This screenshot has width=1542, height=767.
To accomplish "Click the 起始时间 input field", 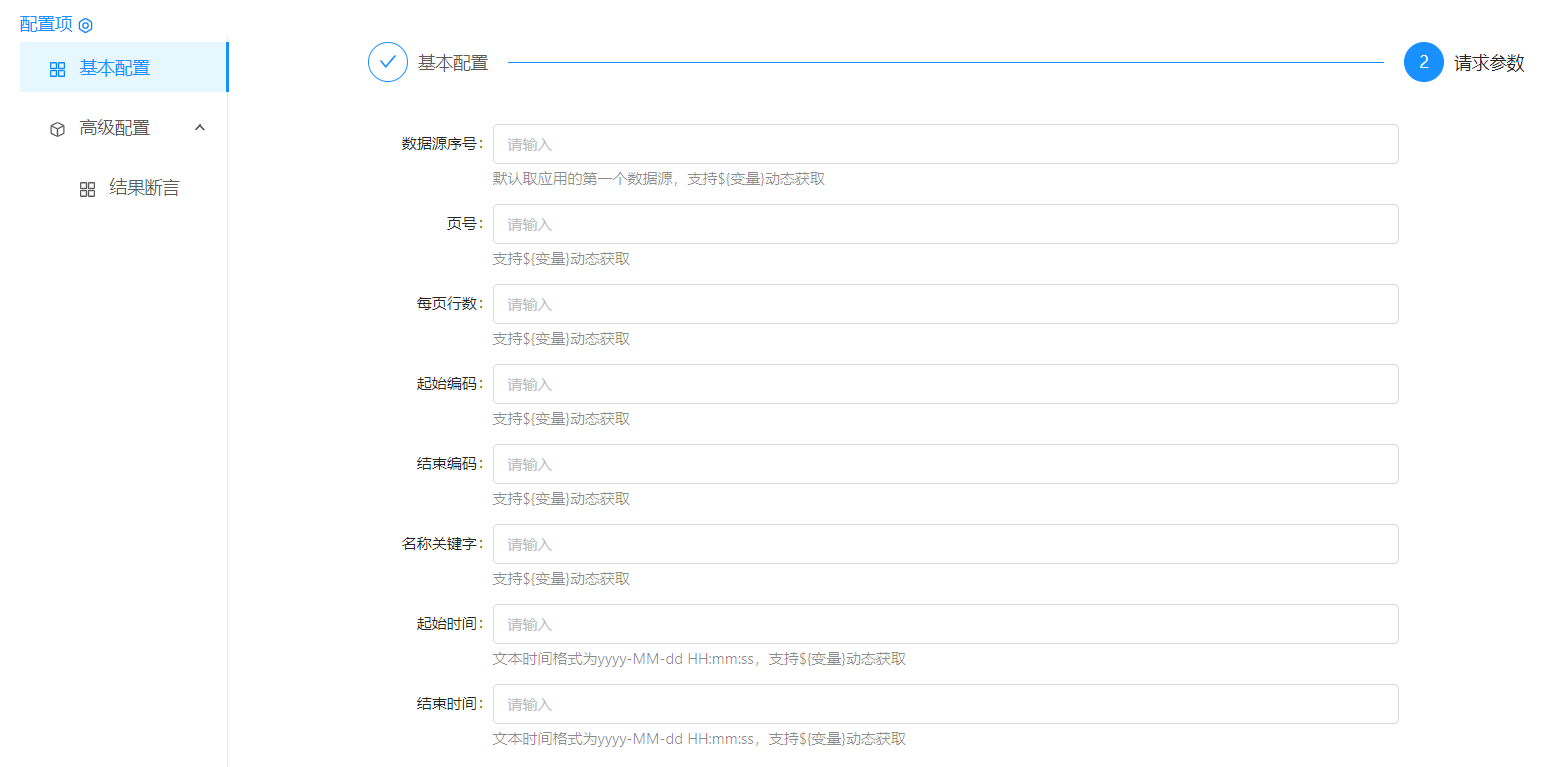I will 945,624.
